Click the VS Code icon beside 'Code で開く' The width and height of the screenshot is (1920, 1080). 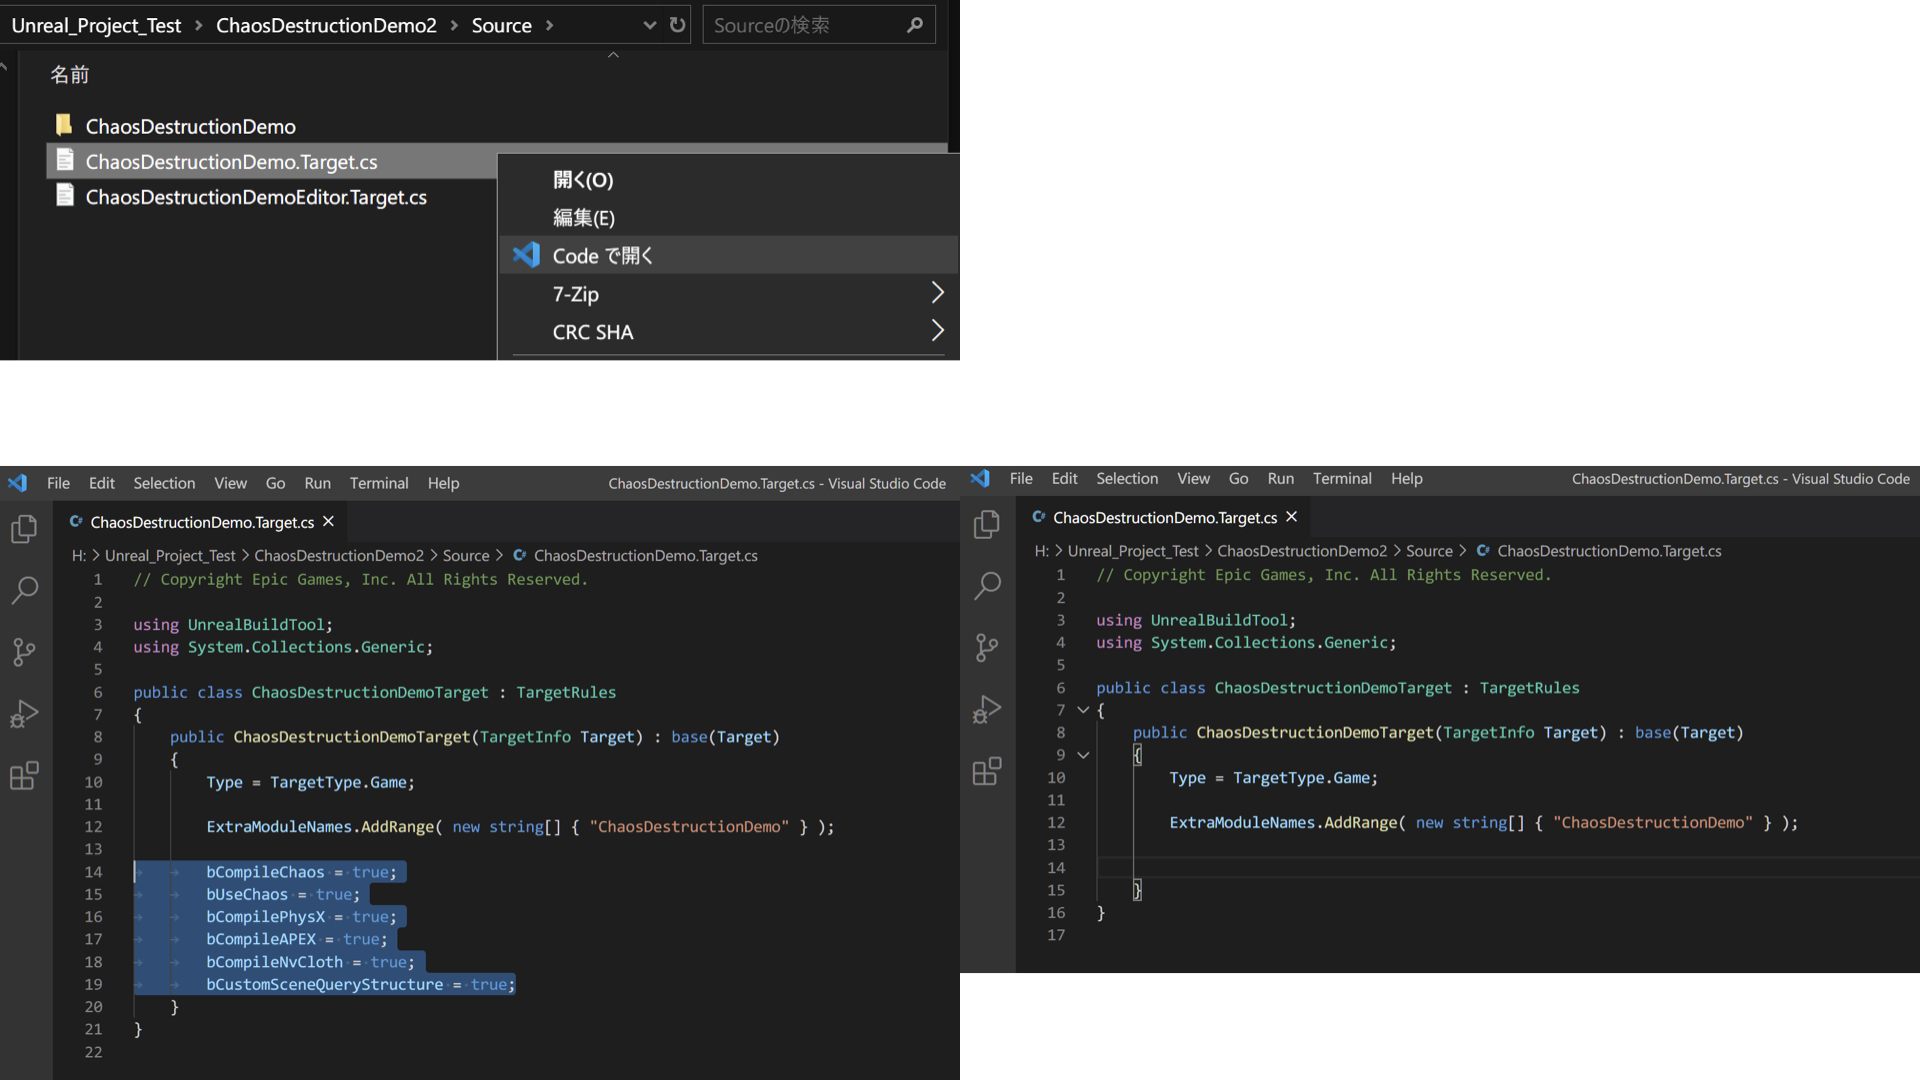[527, 255]
